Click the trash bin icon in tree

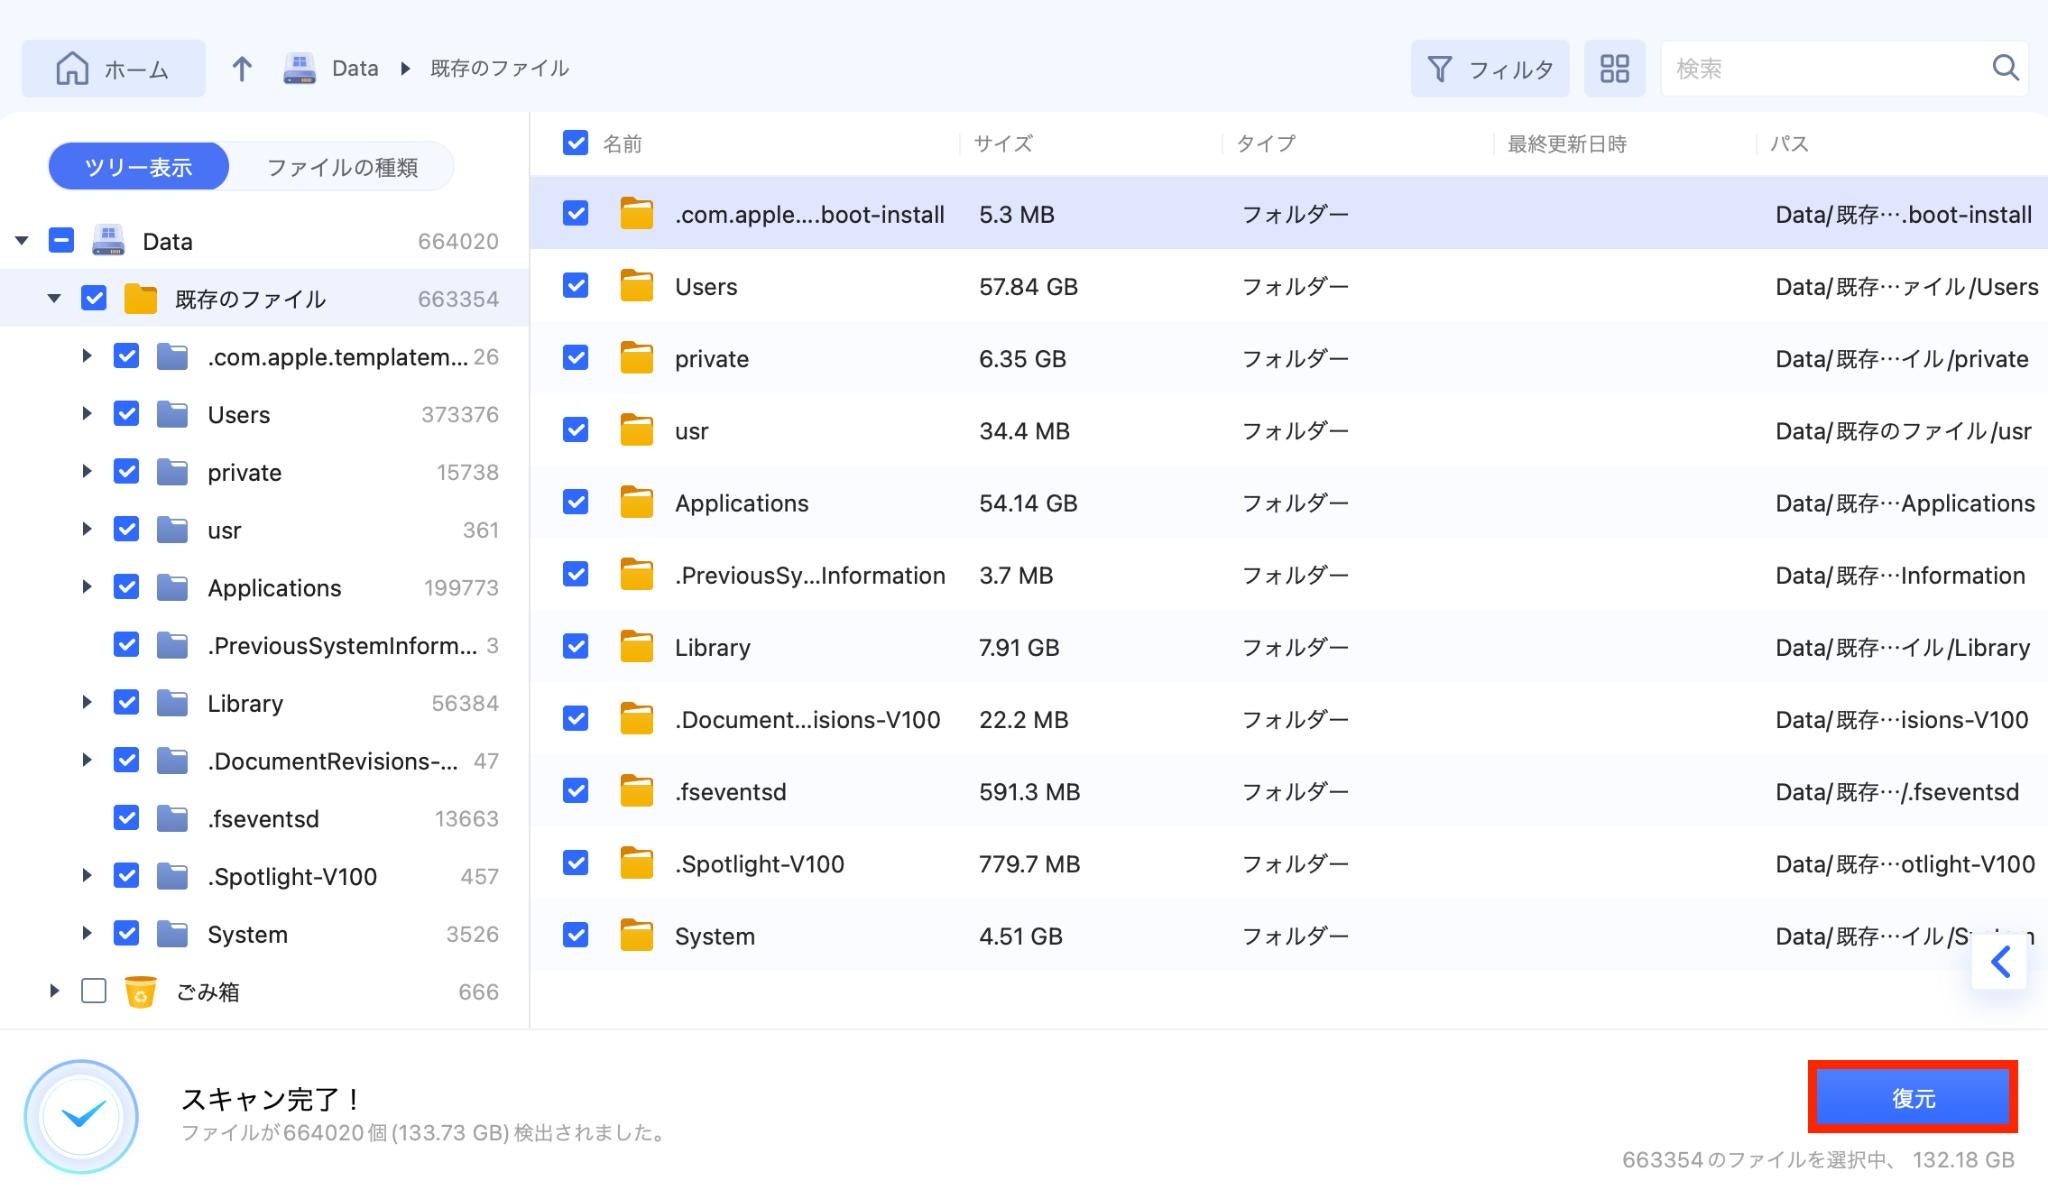tap(140, 991)
